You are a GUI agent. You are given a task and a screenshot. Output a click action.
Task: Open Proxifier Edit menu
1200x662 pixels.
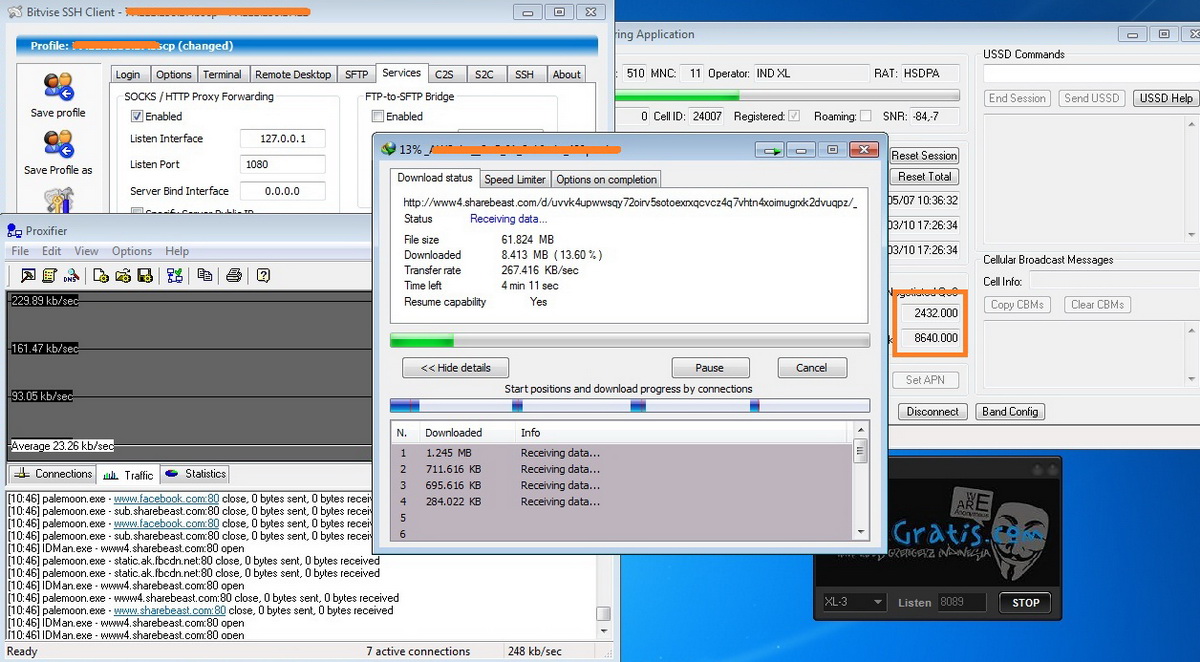[x=51, y=251]
